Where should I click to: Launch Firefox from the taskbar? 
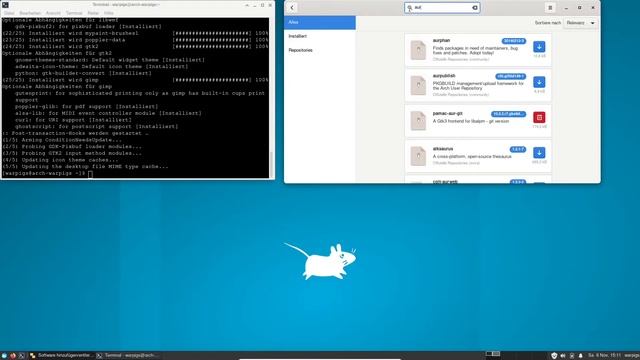13,356
